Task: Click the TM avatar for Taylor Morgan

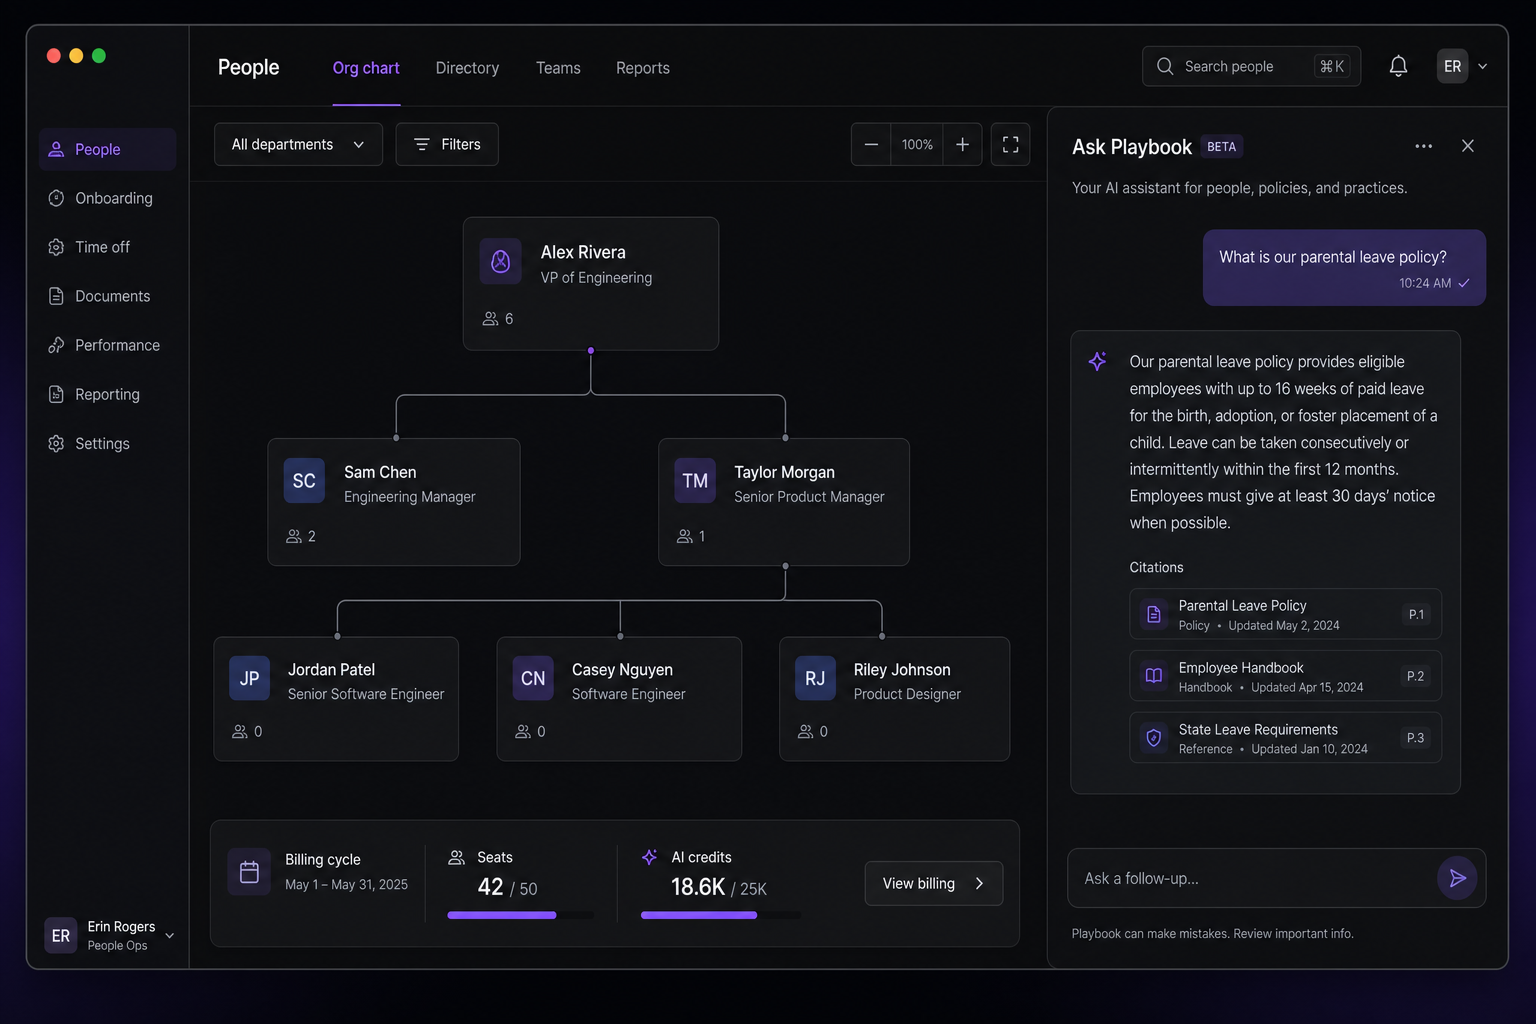Action: pos(695,481)
